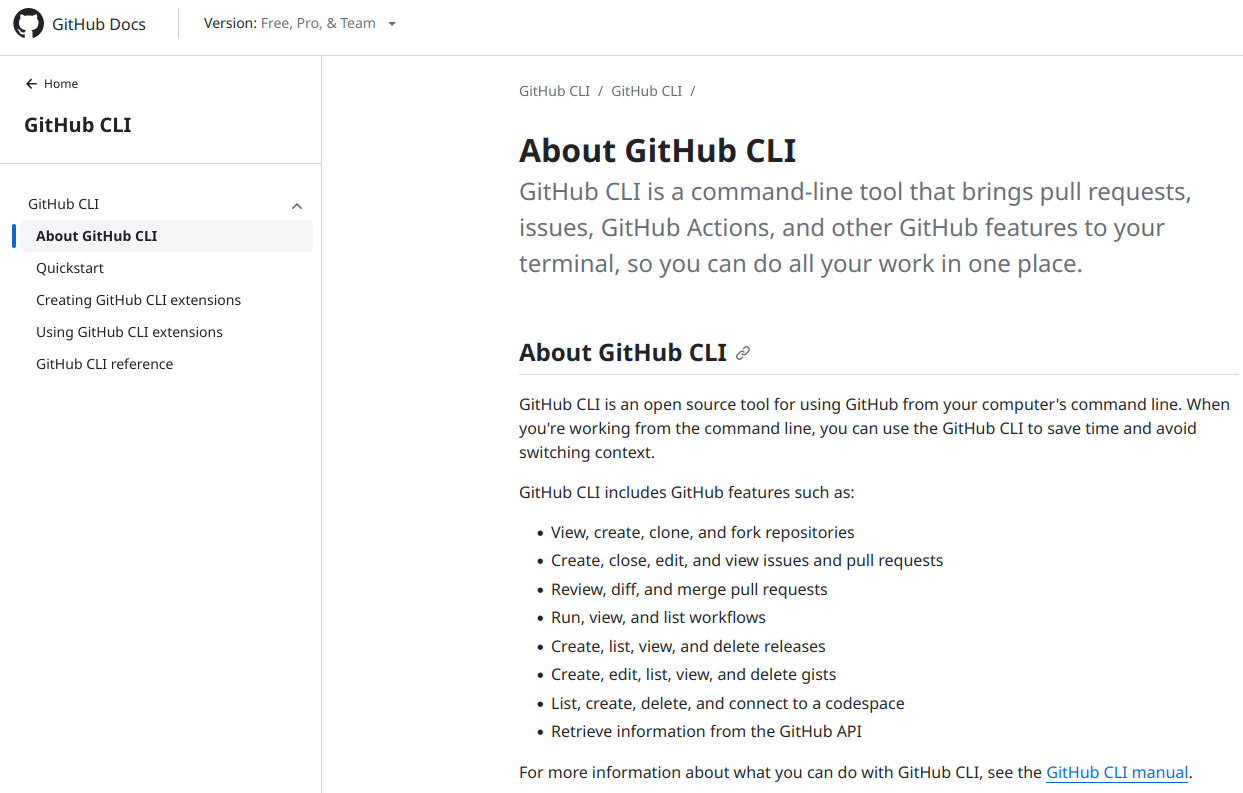The width and height of the screenshot is (1243, 793).
Task: Open Home link in sidebar
Action: point(61,84)
